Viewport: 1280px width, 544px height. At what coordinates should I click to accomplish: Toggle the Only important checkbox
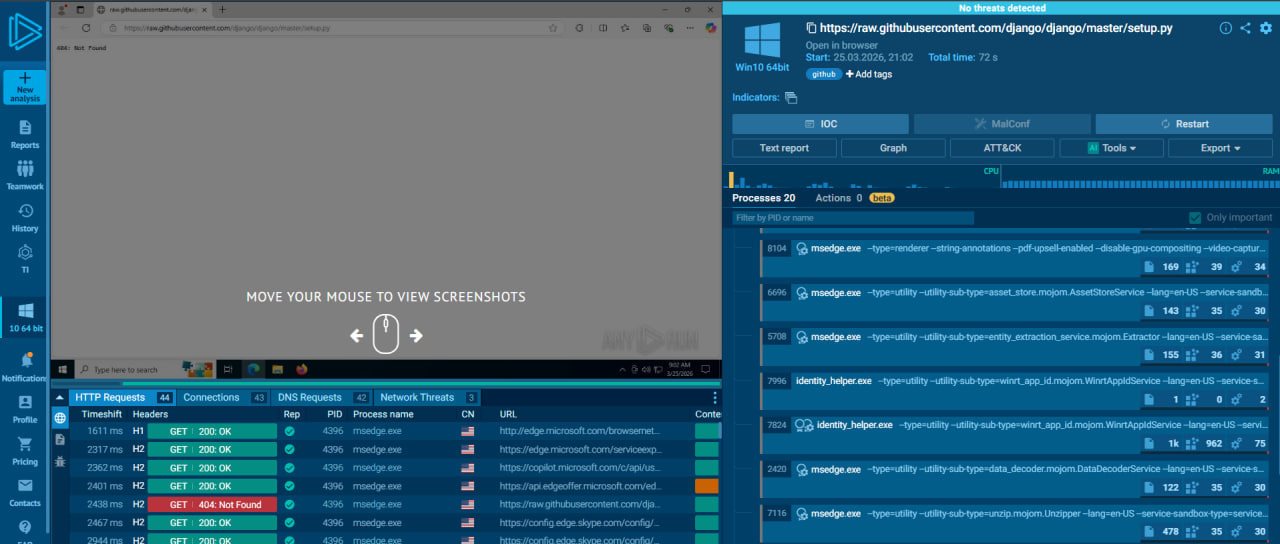(1194, 218)
